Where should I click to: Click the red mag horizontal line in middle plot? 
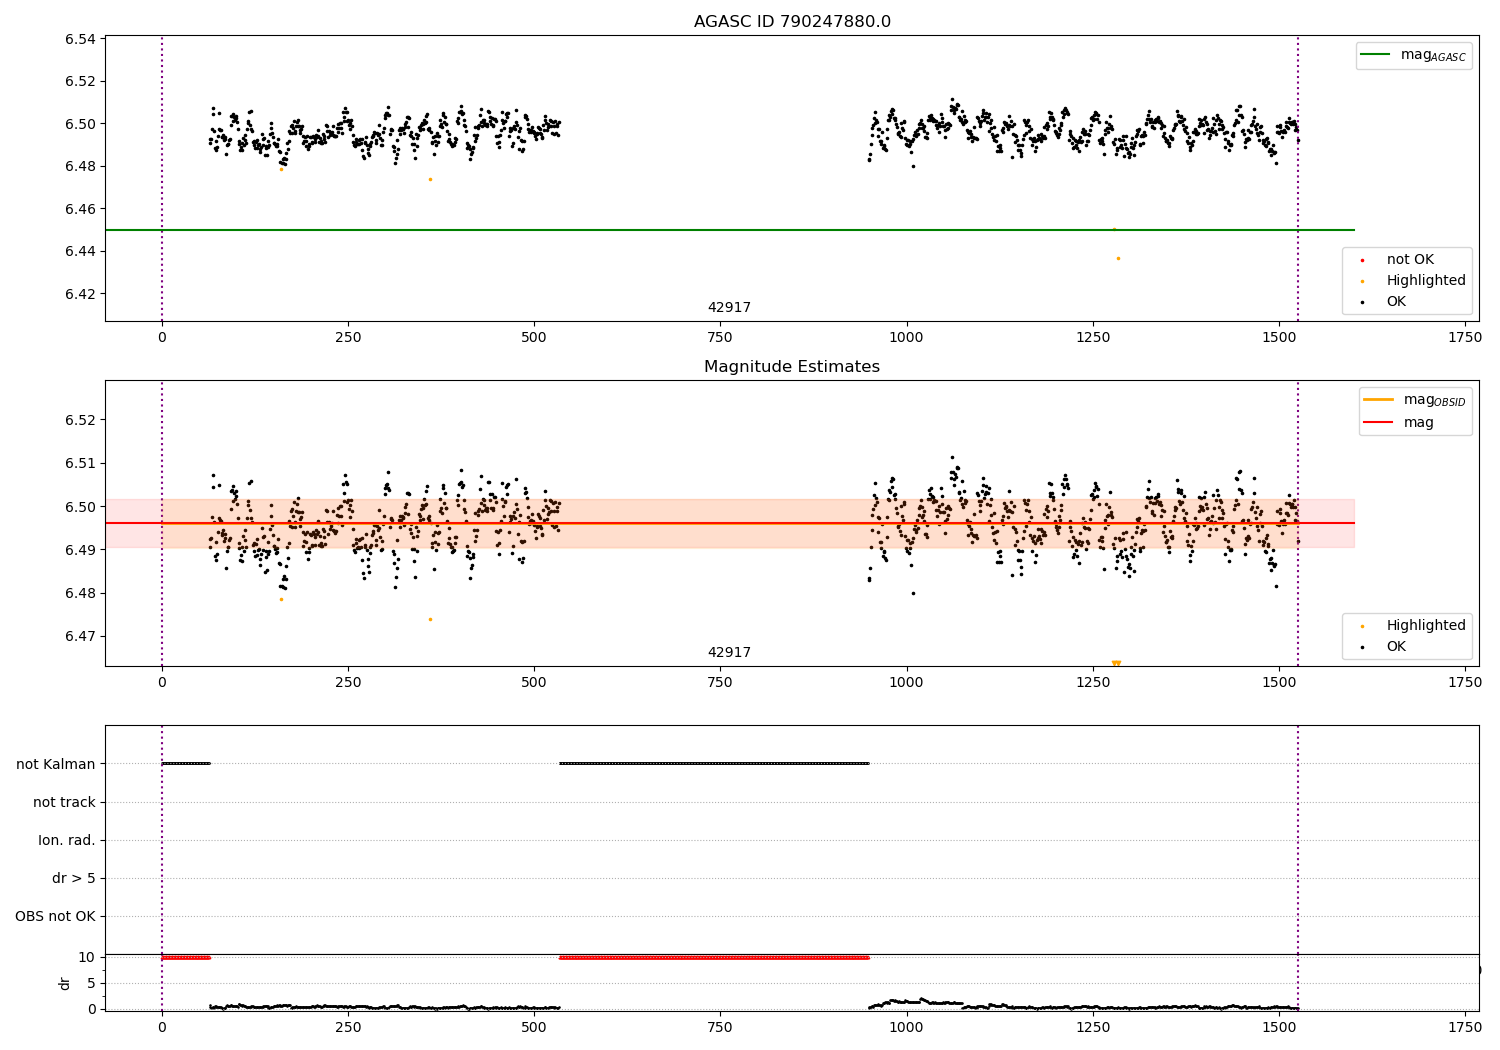(x=730, y=523)
